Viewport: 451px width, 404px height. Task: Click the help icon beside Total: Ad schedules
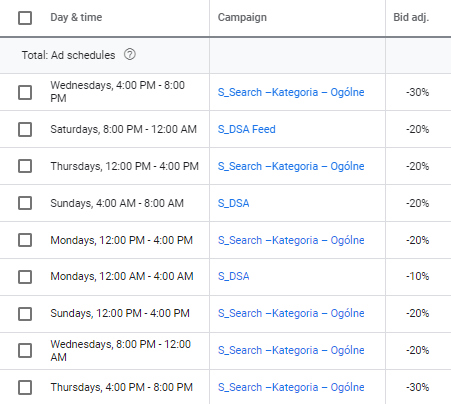[x=130, y=54]
